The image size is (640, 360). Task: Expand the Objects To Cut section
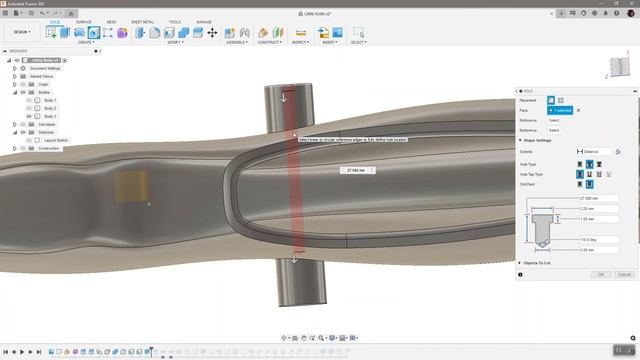[x=520, y=263]
